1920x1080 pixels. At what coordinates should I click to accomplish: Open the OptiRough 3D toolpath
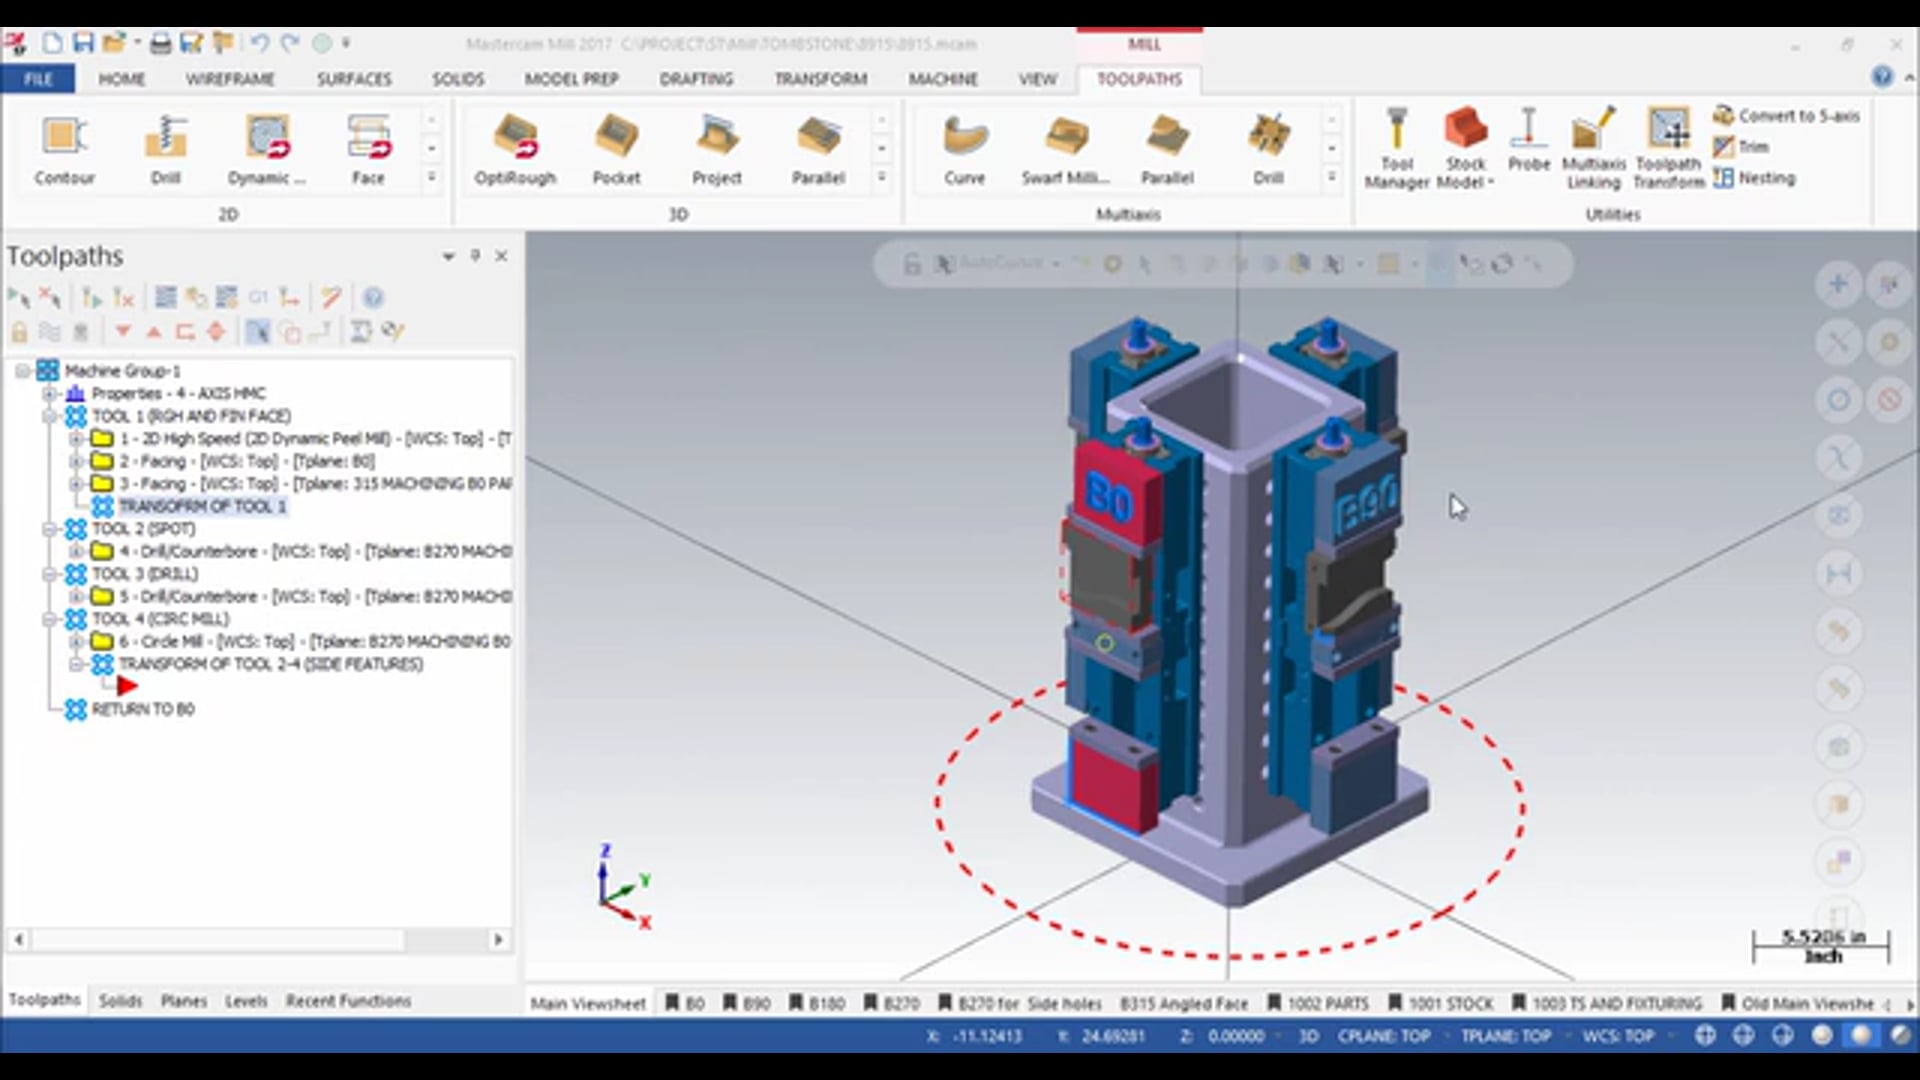516,150
